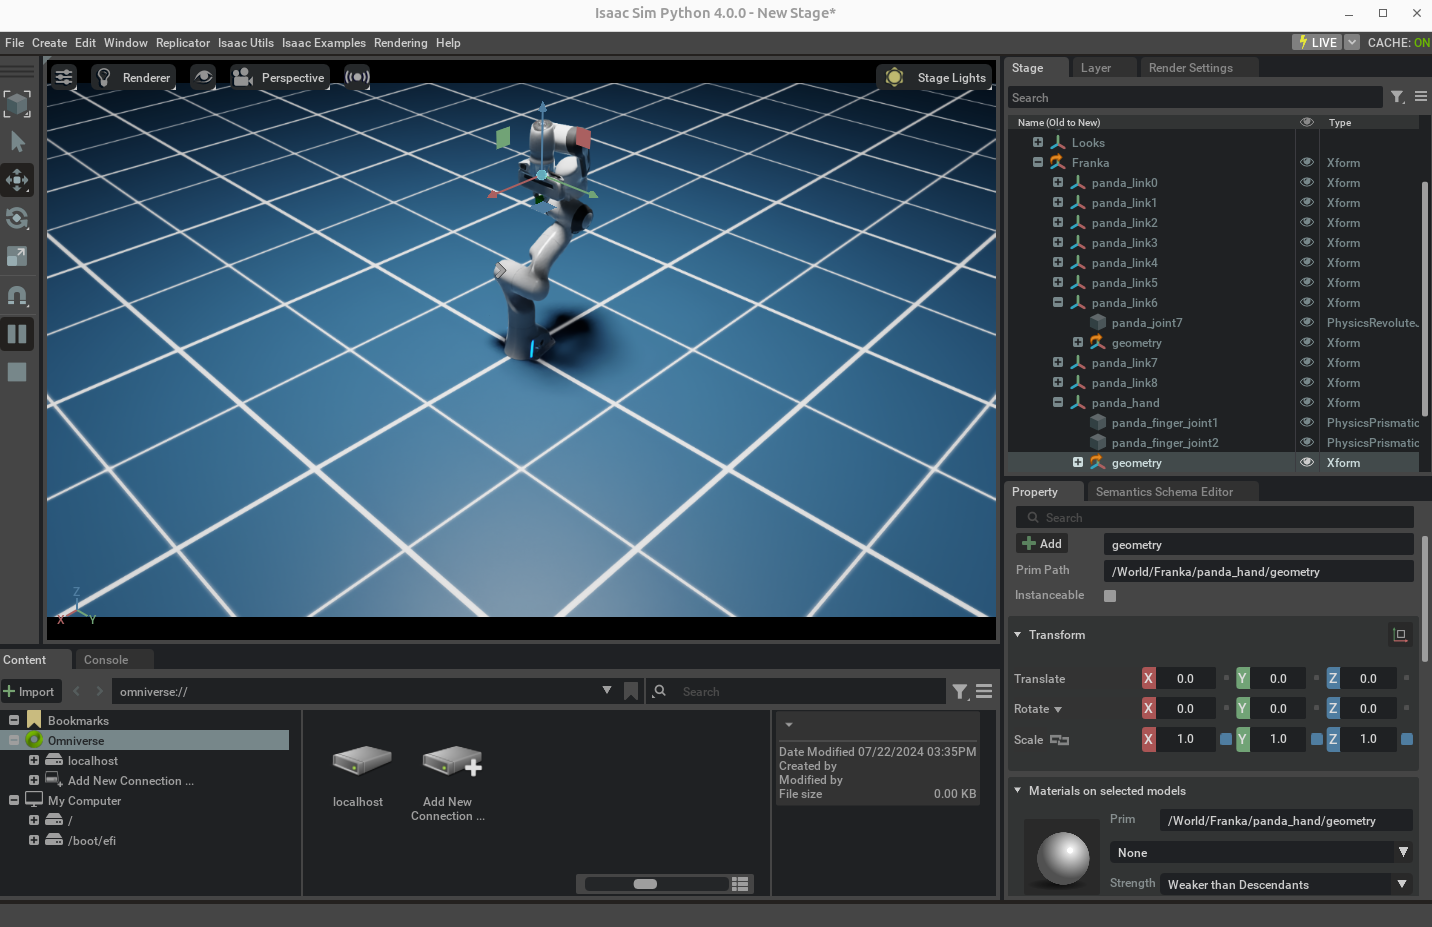
Task: Pause the simulation
Action: (x=17, y=334)
